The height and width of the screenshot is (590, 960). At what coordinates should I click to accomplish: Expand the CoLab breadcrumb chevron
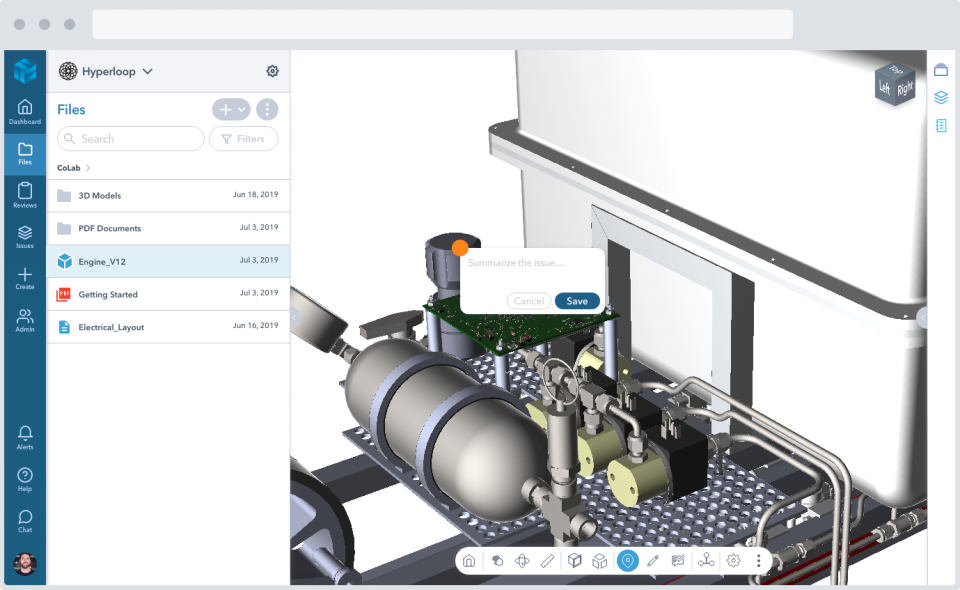tap(88, 168)
